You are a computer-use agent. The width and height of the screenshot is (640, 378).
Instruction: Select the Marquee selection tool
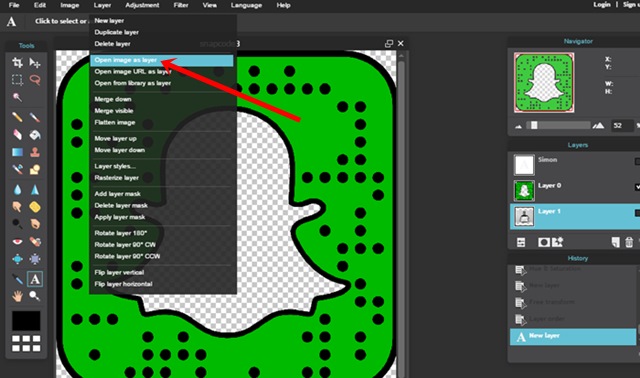click(17, 80)
